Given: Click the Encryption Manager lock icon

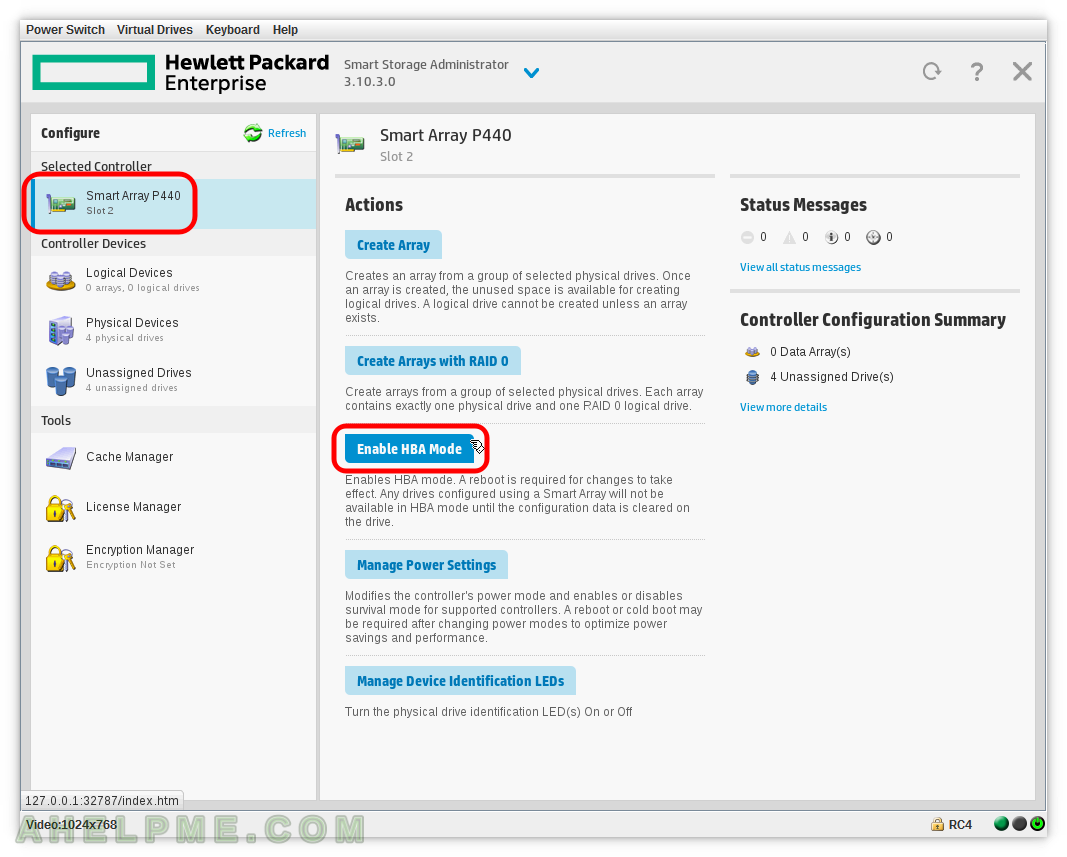Looking at the screenshot, I should pyautogui.click(x=60, y=557).
